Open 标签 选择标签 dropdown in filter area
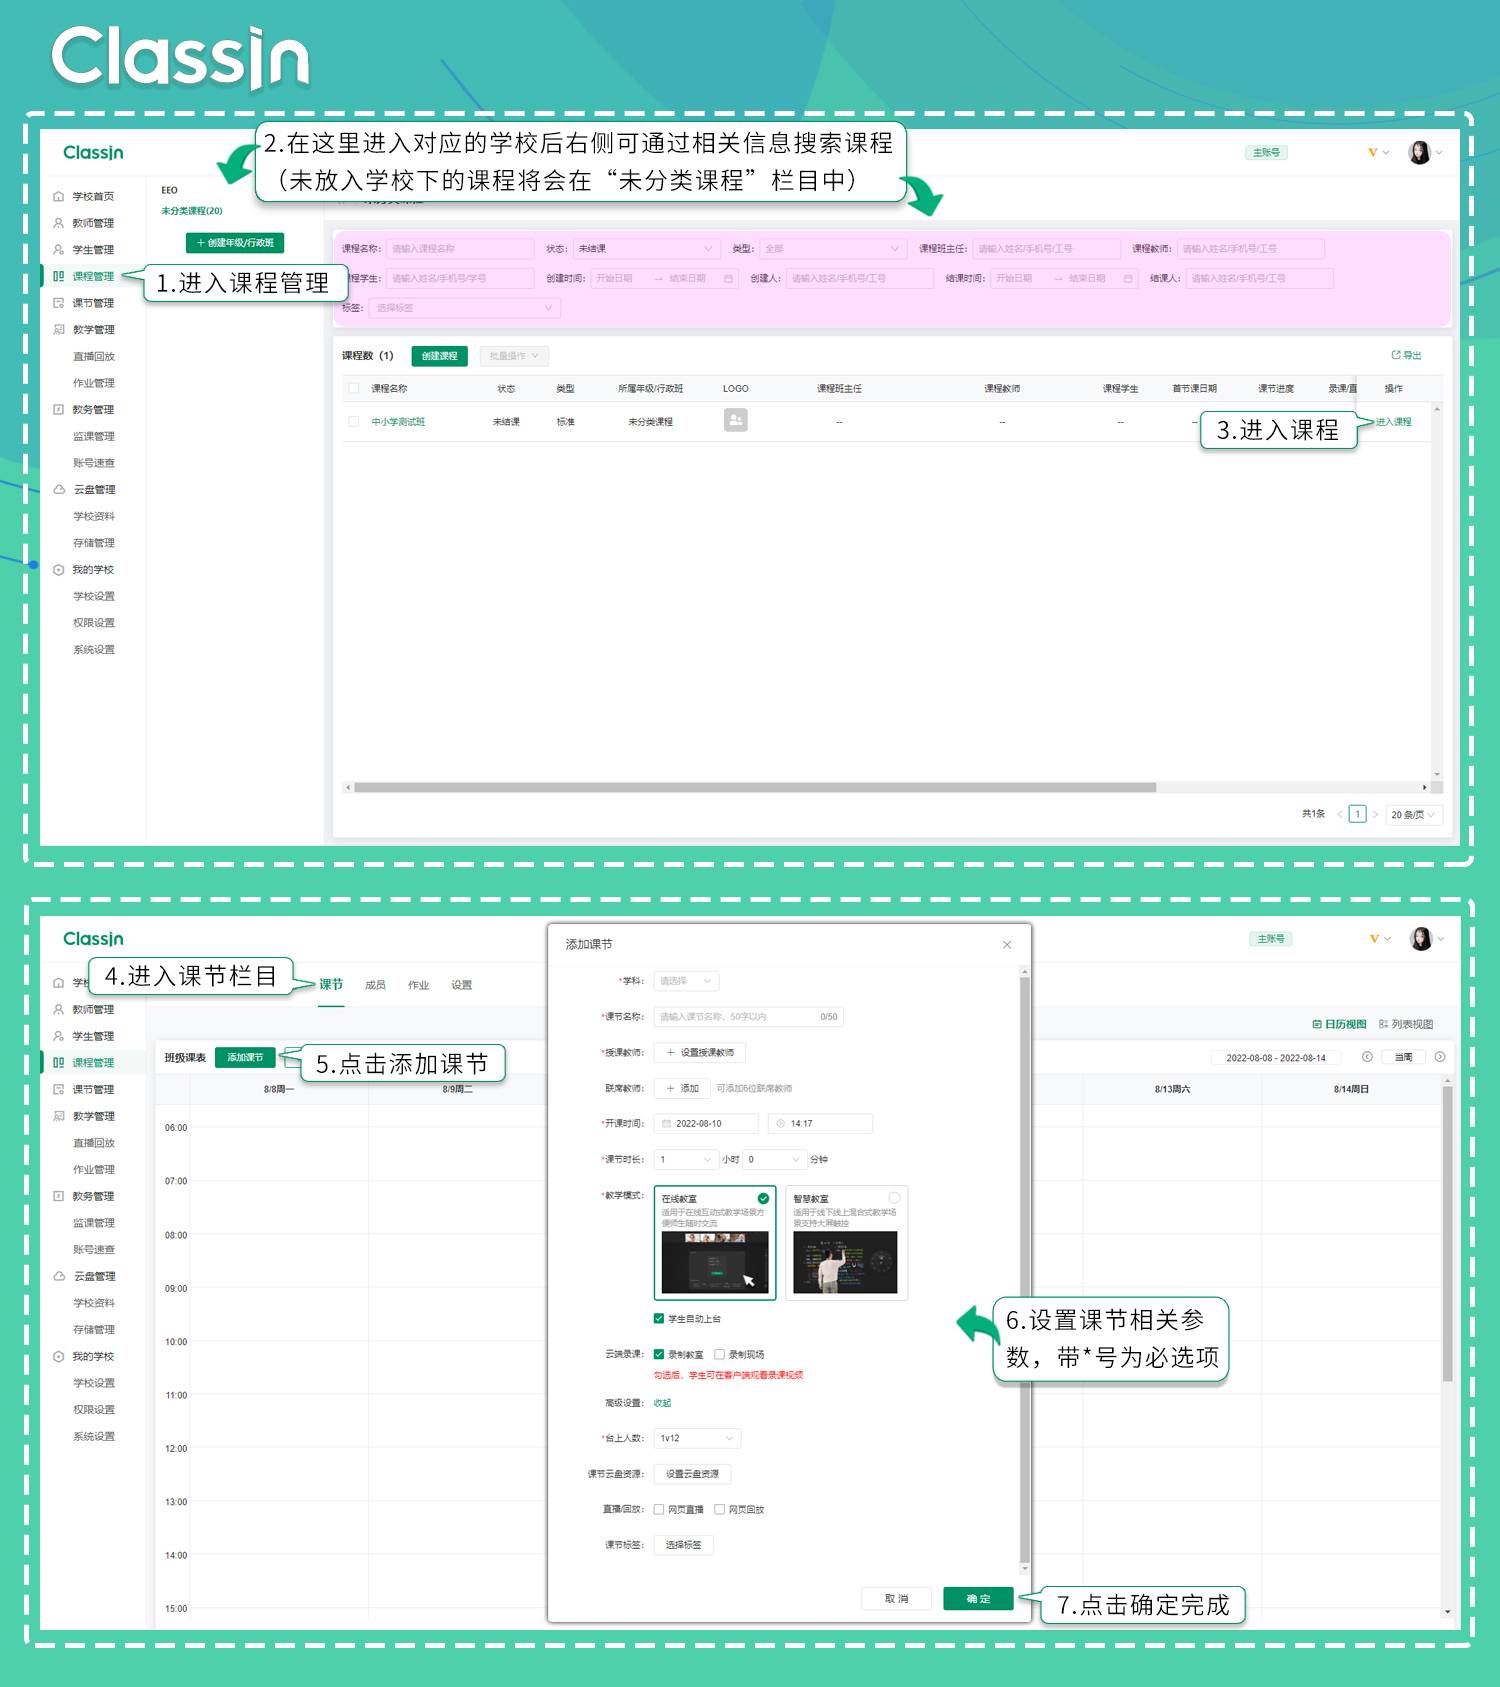Viewport: 1500px width, 1687px height. tap(464, 308)
